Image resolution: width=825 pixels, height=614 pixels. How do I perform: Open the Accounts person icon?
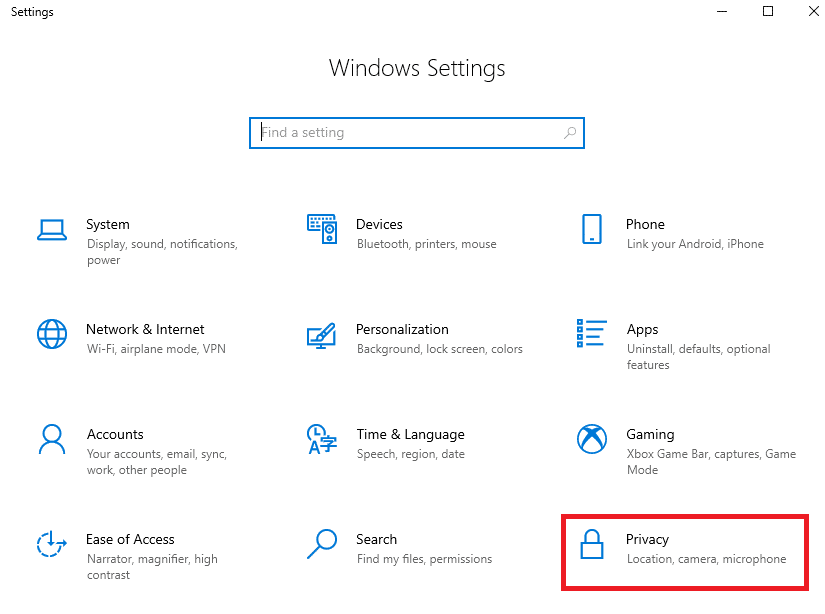52,439
